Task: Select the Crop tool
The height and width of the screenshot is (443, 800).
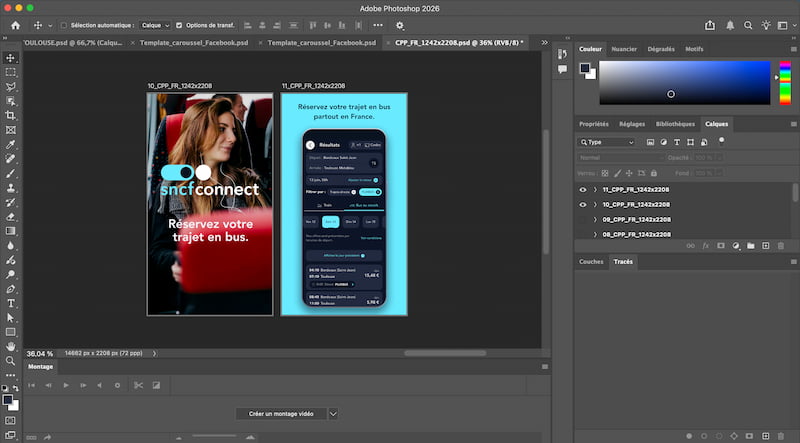Action: [10, 115]
